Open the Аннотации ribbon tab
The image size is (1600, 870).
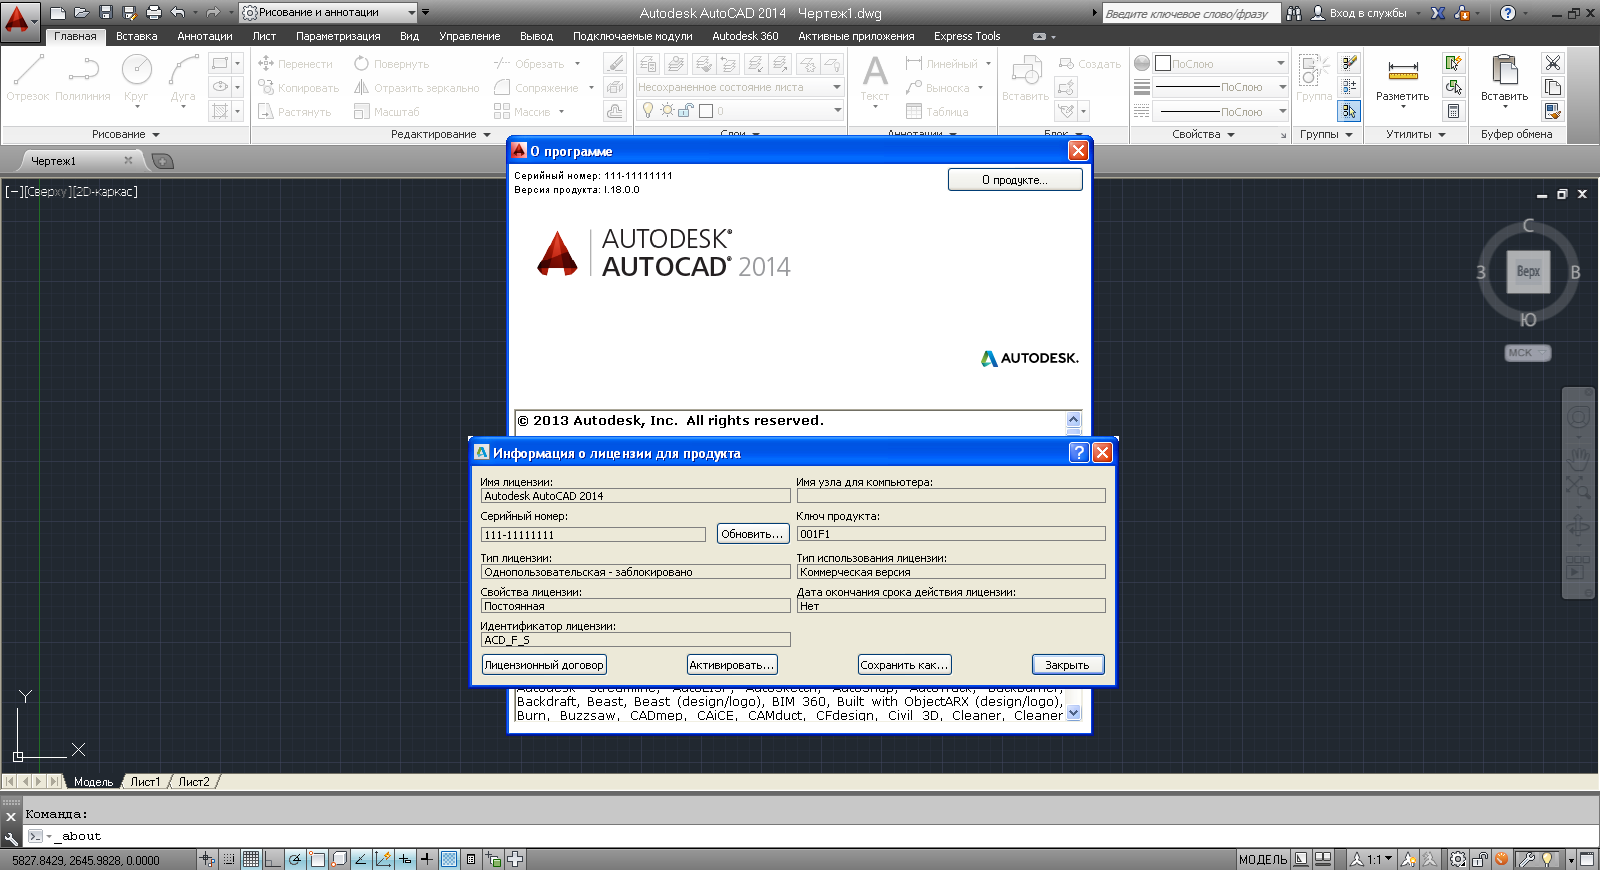coord(205,36)
